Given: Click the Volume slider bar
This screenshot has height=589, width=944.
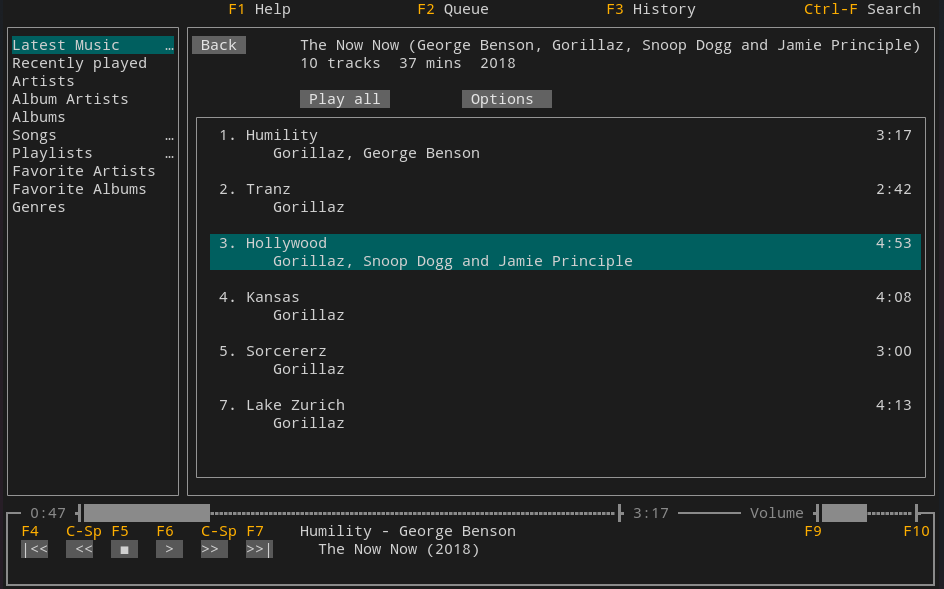Looking at the screenshot, I should pos(866,513).
